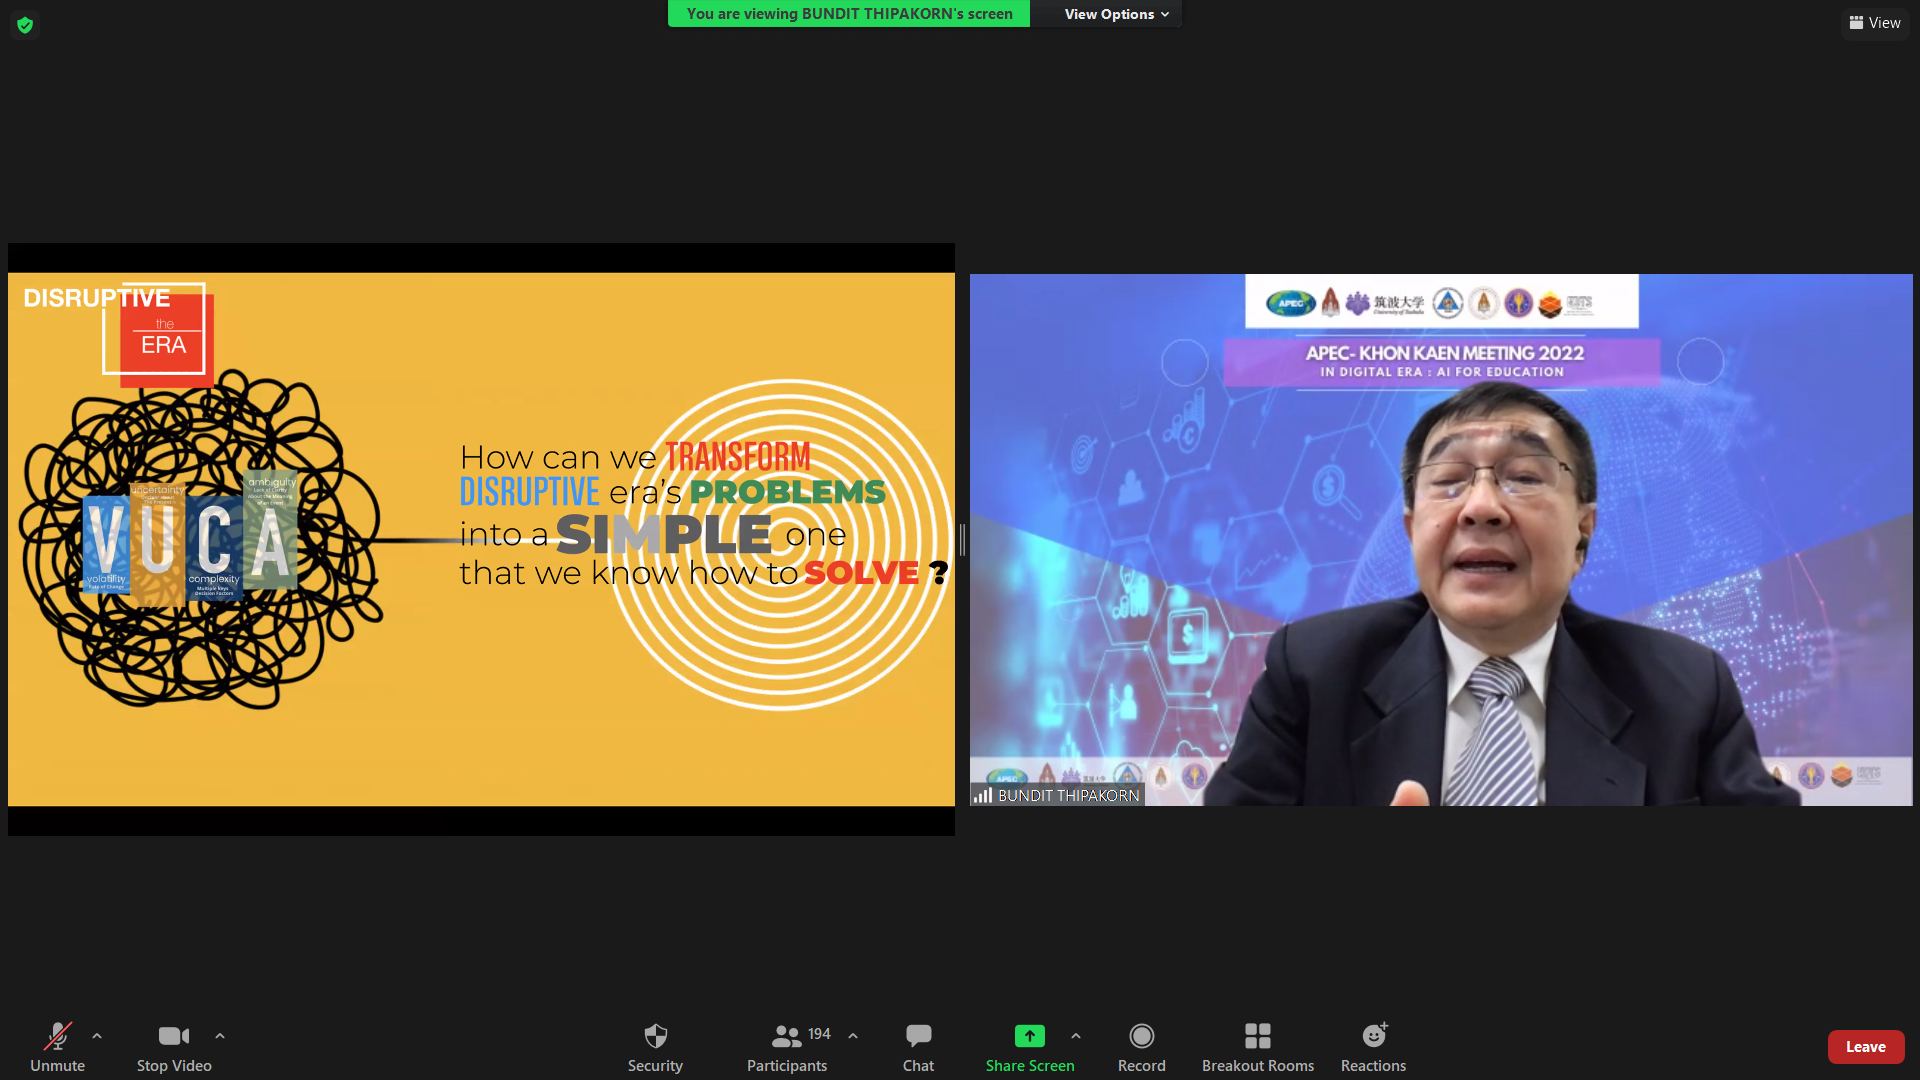Click BUNDIT THIPAKORN's video tile
The width and height of the screenshot is (1920, 1080).
click(x=1440, y=540)
